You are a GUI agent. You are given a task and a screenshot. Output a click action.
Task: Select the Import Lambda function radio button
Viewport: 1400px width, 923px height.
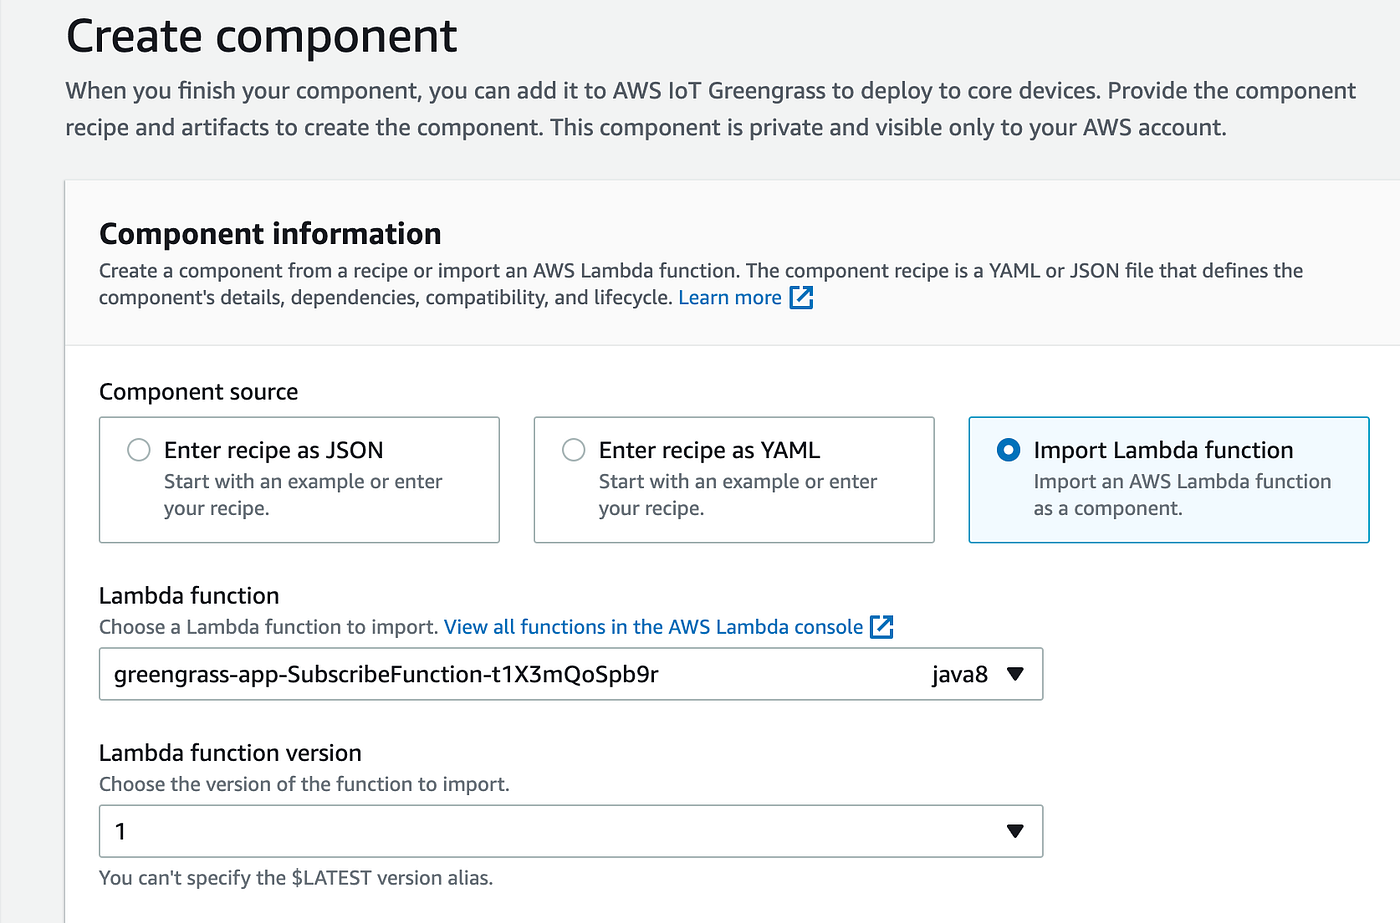pyautogui.click(x=1009, y=450)
